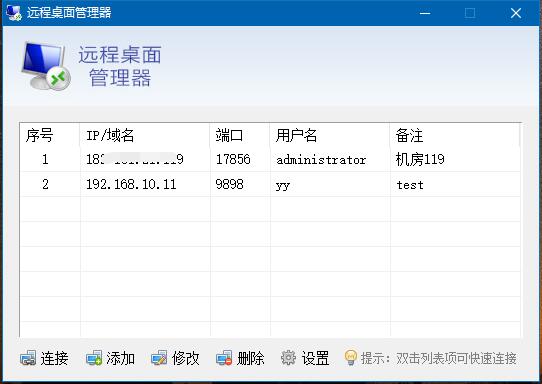The height and width of the screenshot is (384, 542).
Task: Click the 添加 button label
Action: tap(120, 358)
